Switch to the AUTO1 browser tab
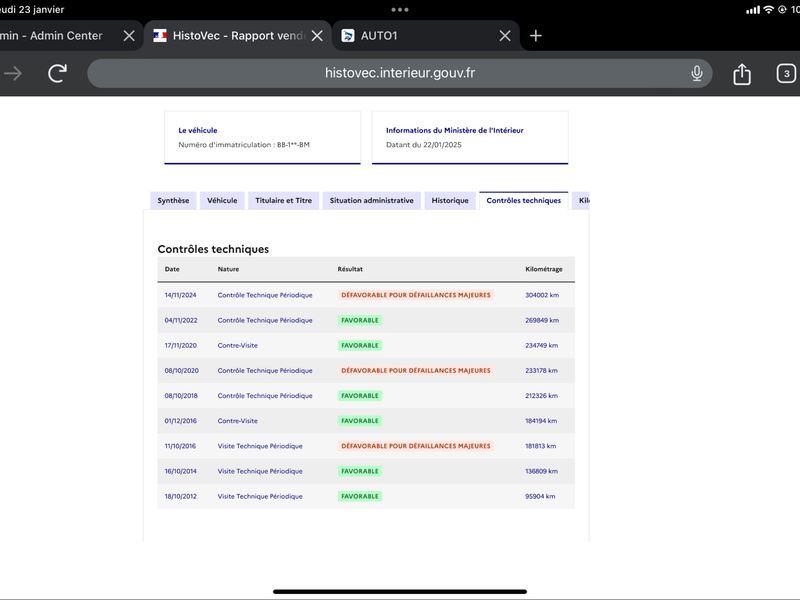Image resolution: width=800 pixels, height=600 pixels. click(x=418, y=36)
